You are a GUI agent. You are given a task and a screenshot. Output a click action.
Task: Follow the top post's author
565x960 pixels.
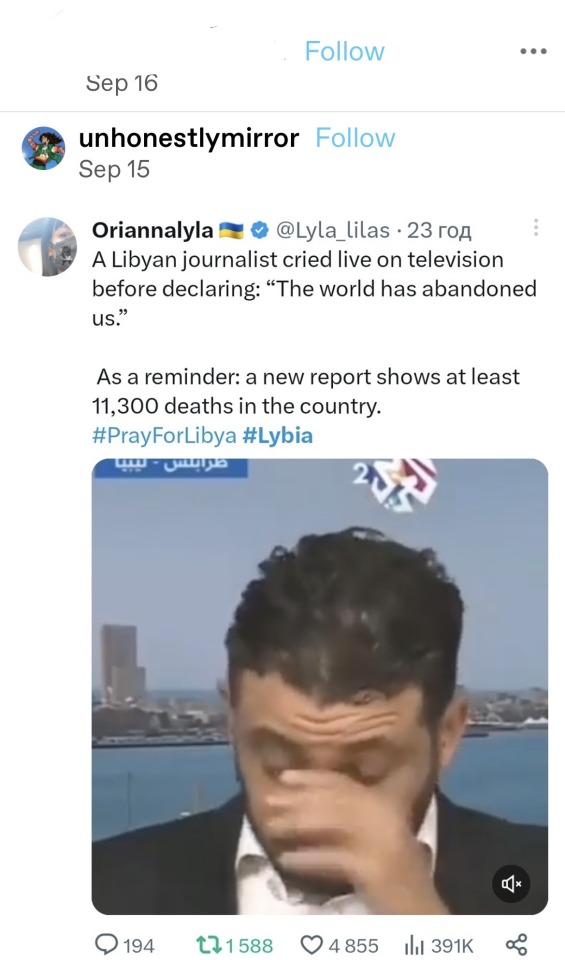(345, 51)
